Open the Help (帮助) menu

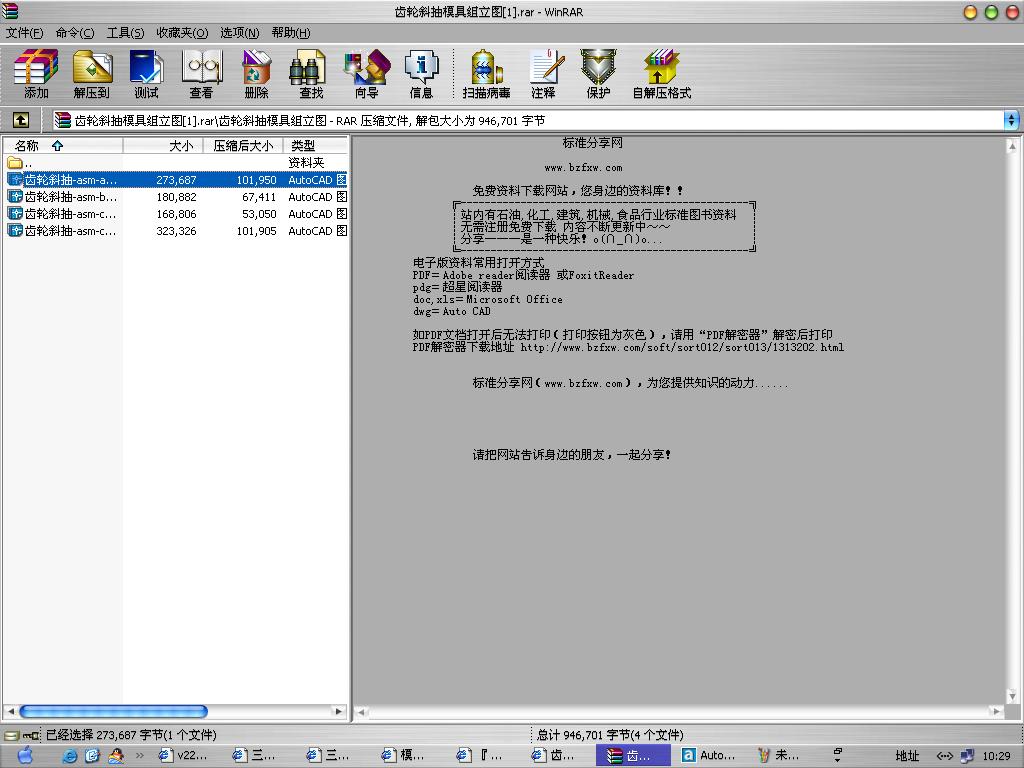point(291,33)
